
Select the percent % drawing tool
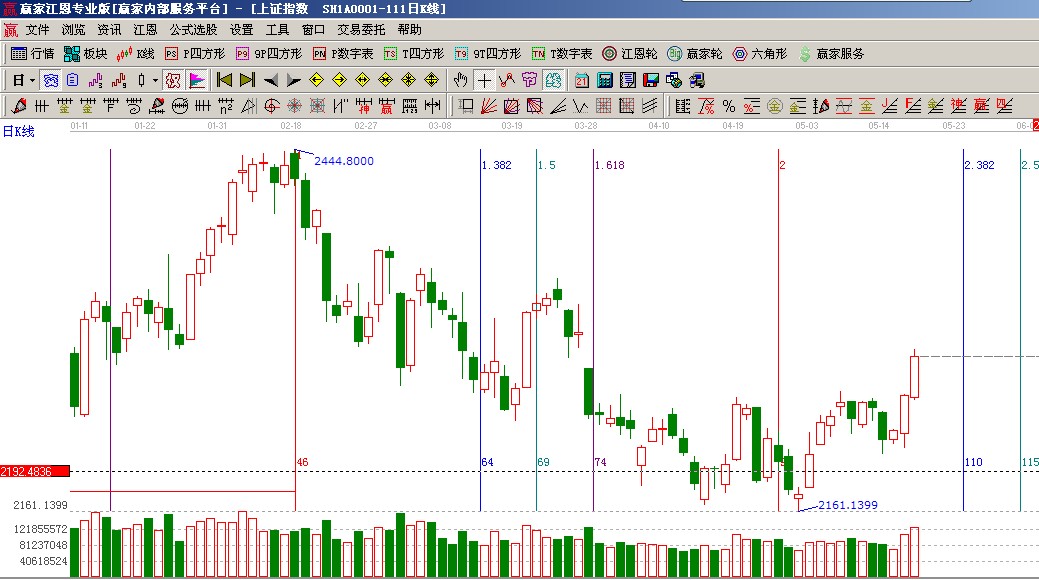pyautogui.click(x=728, y=105)
